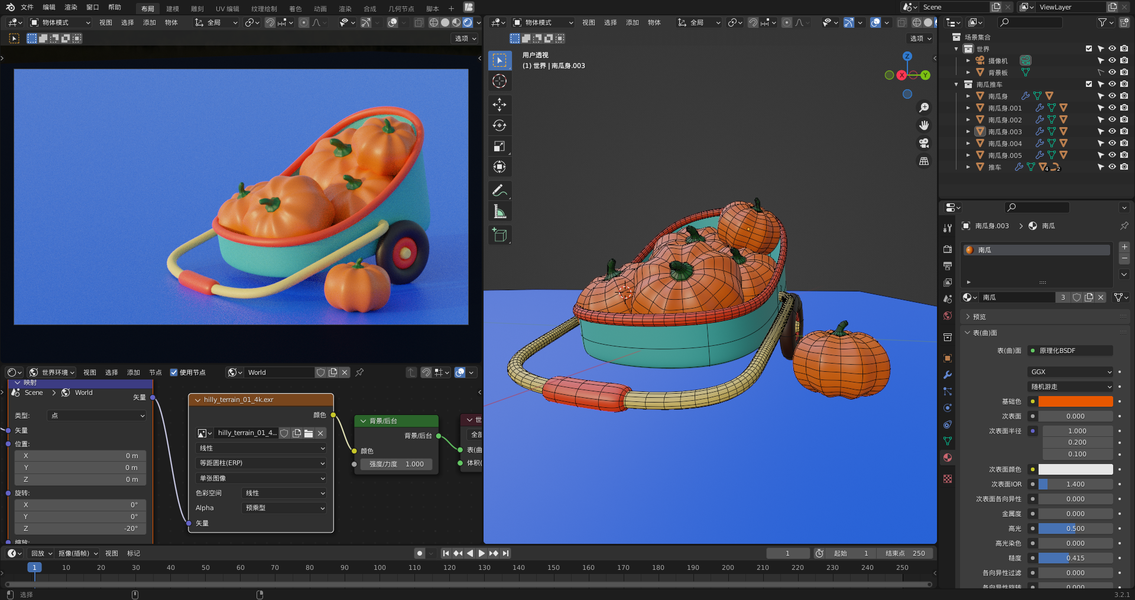Image resolution: width=1135 pixels, height=600 pixels.
Task: Select the Move tool in viewport toolbar
Action: click(499, 104)
